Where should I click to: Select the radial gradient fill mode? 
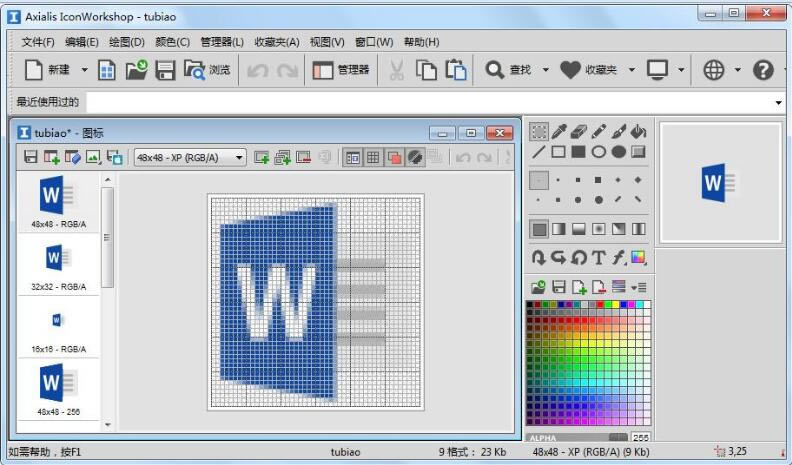pyautogui.click(x=599, y=229)
